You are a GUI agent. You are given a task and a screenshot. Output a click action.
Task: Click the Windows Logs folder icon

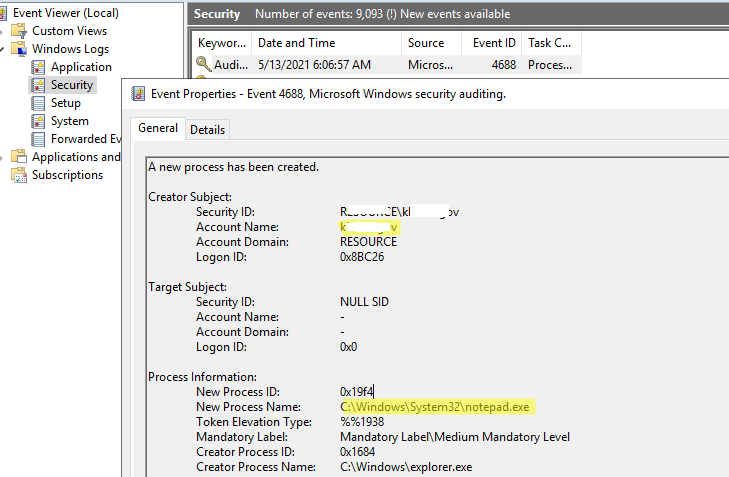[x=19, y=49]
